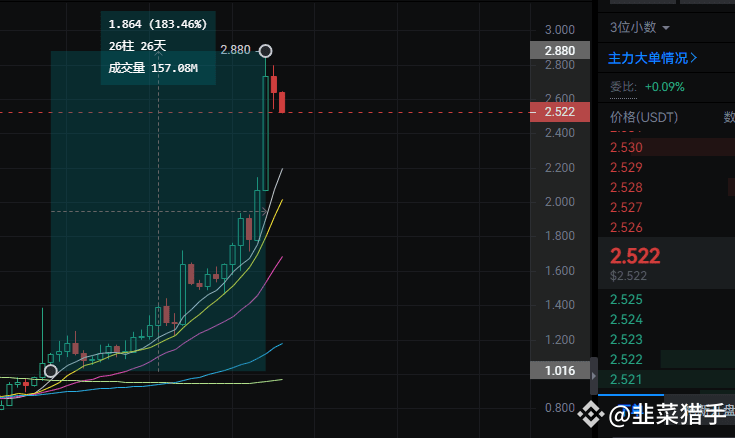Expand the side panel arrow beside the price axis
The height and width of the screenshot is (438, 735).
pos(594,376)
